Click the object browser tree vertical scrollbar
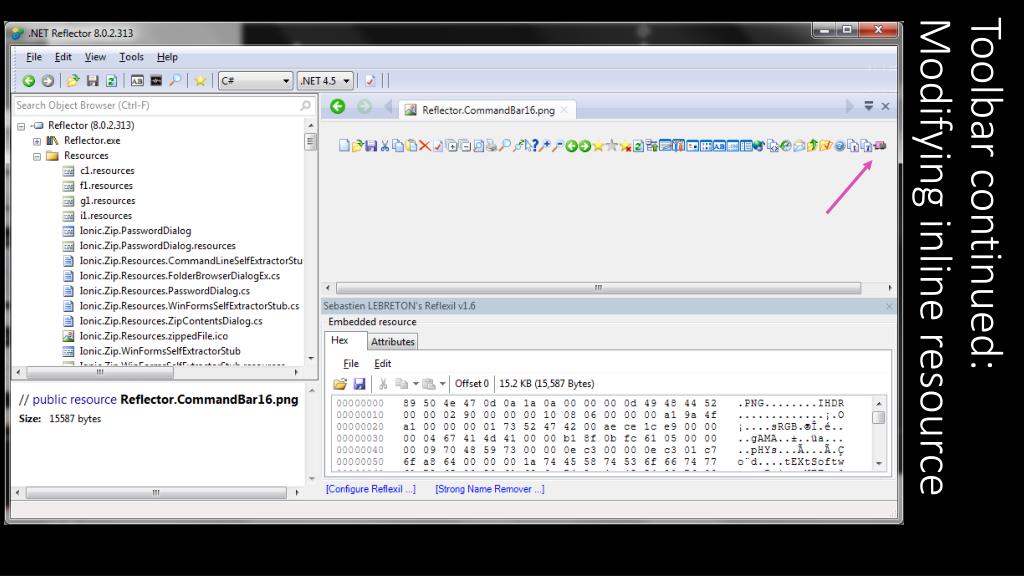 [310, 240]
